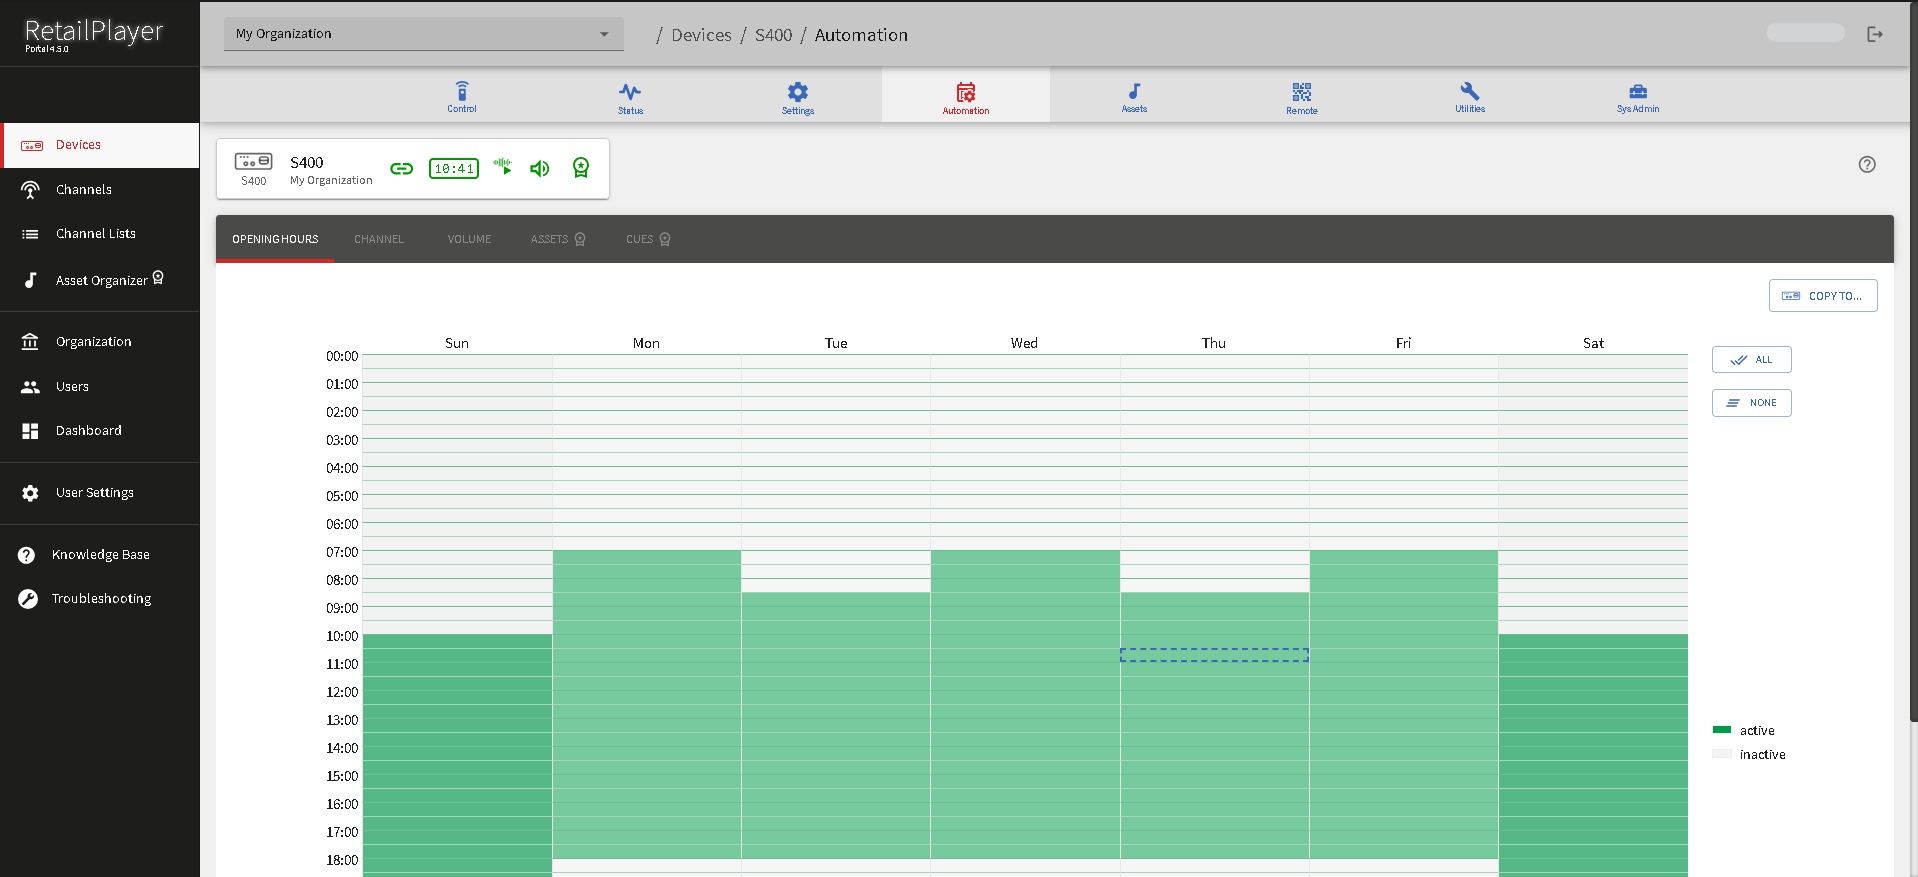Click the S400 volume speaker icon
Viewport: 1918px width, 877px height.
point(540,168)
